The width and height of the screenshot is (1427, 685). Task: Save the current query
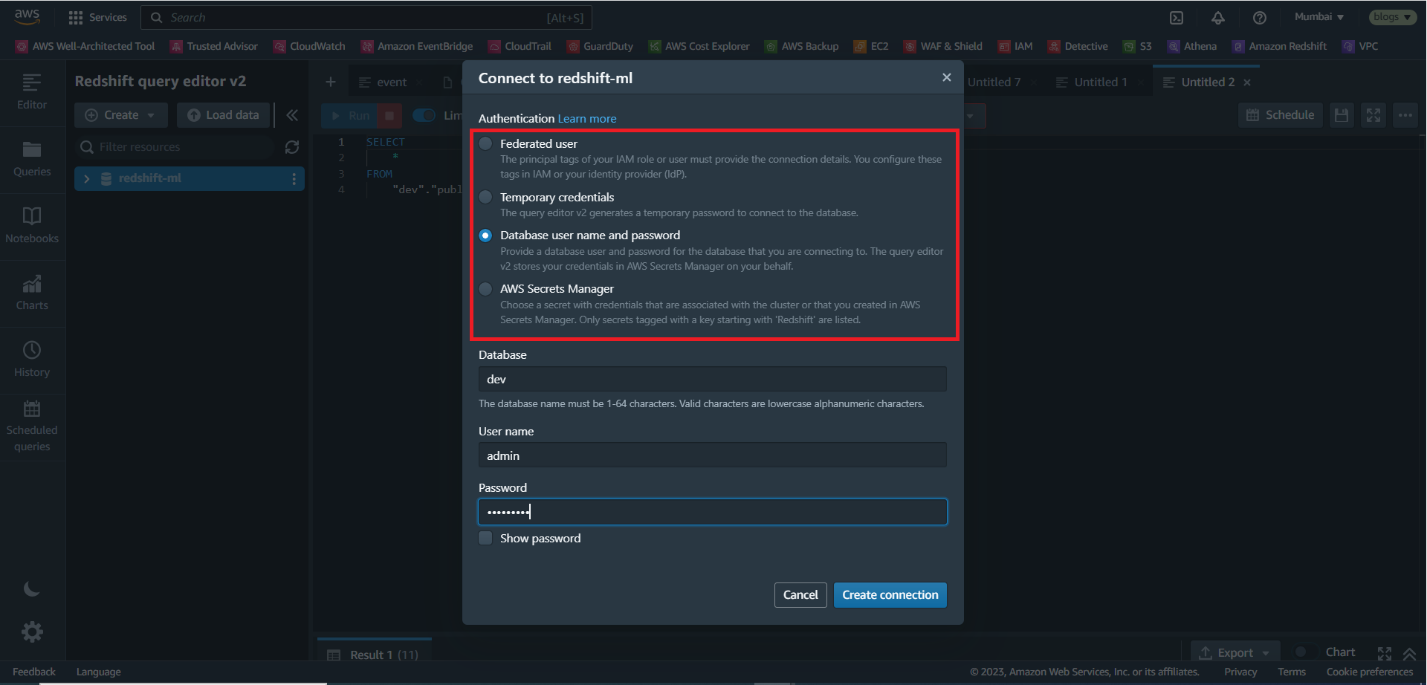1342,115
